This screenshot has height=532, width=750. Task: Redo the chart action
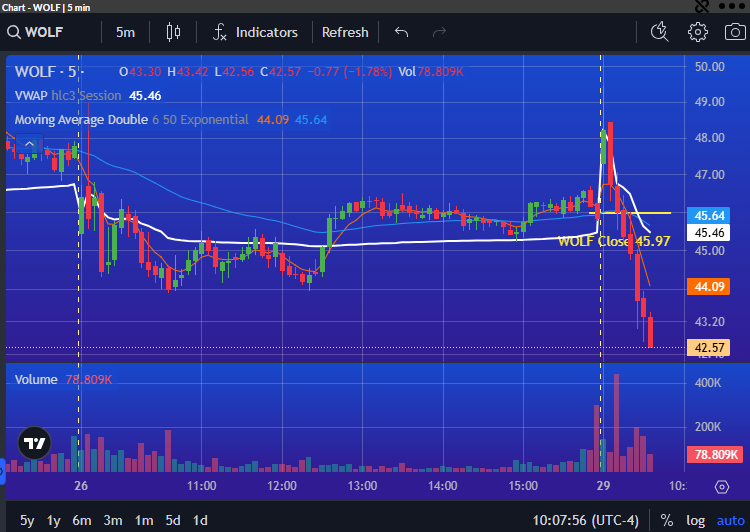(x=439, y=33)
